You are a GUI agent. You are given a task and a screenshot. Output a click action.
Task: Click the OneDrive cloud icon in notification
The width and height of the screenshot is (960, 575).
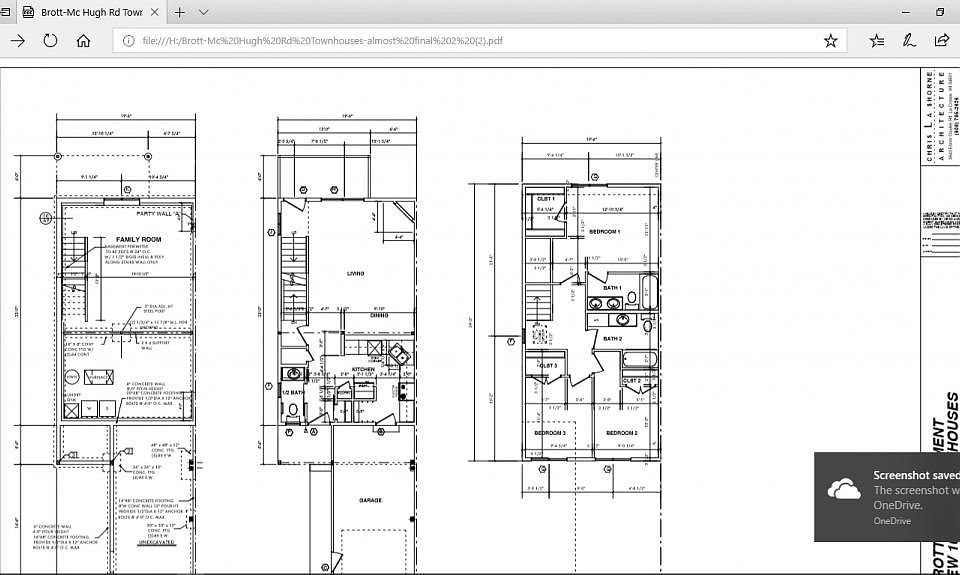pyautogui.click(x=844, y=488)
